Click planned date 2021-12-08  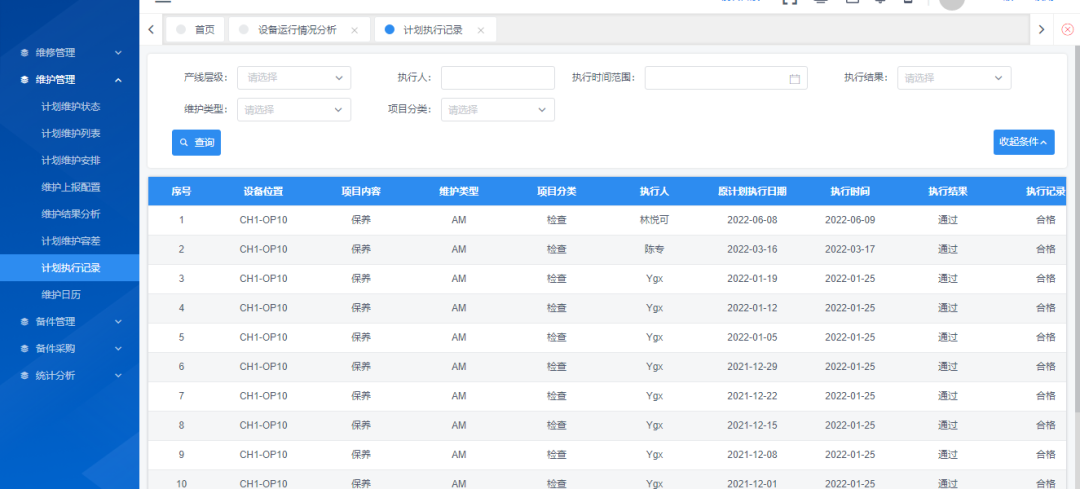pyautogui.click(x=752, y=455)
